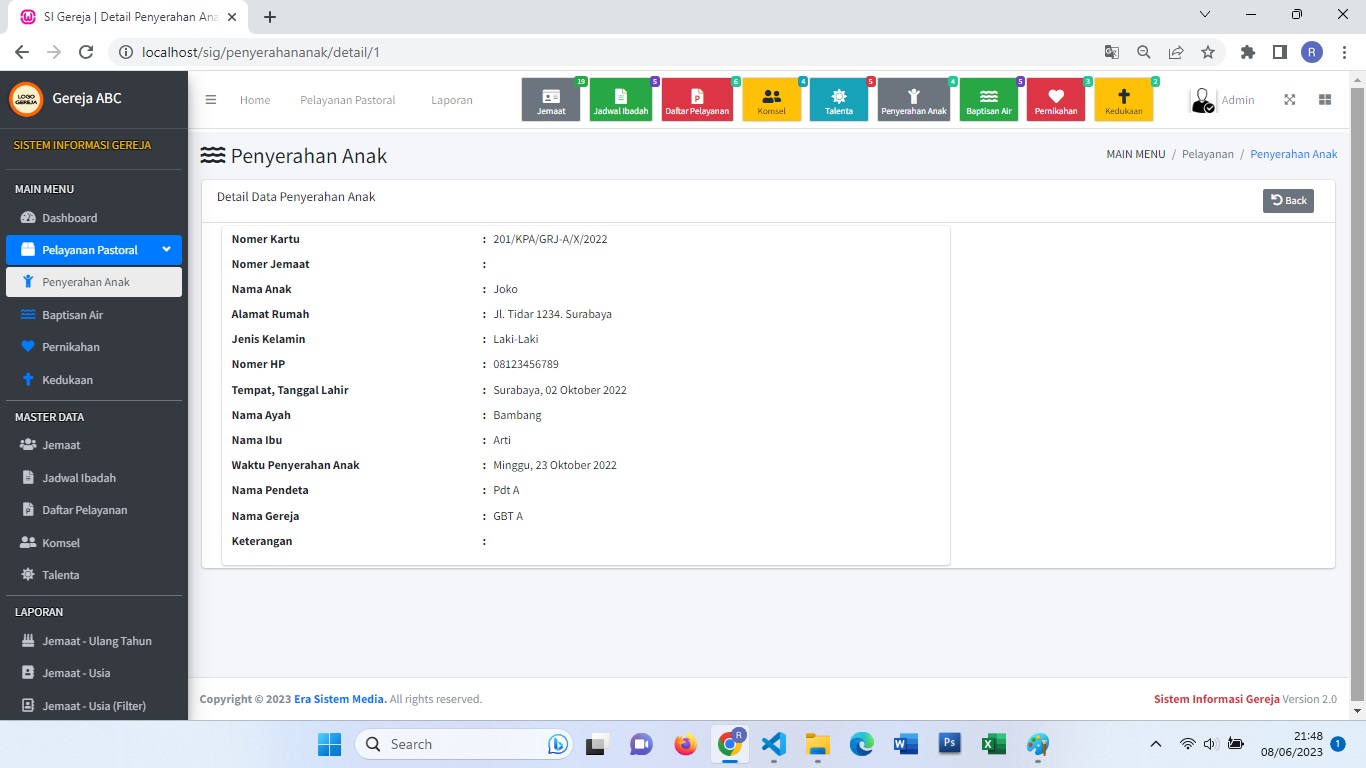Open the Talenta gear tile
Image resolution: width=1366 pixels, height=768 pixels.
coord(838,100)
